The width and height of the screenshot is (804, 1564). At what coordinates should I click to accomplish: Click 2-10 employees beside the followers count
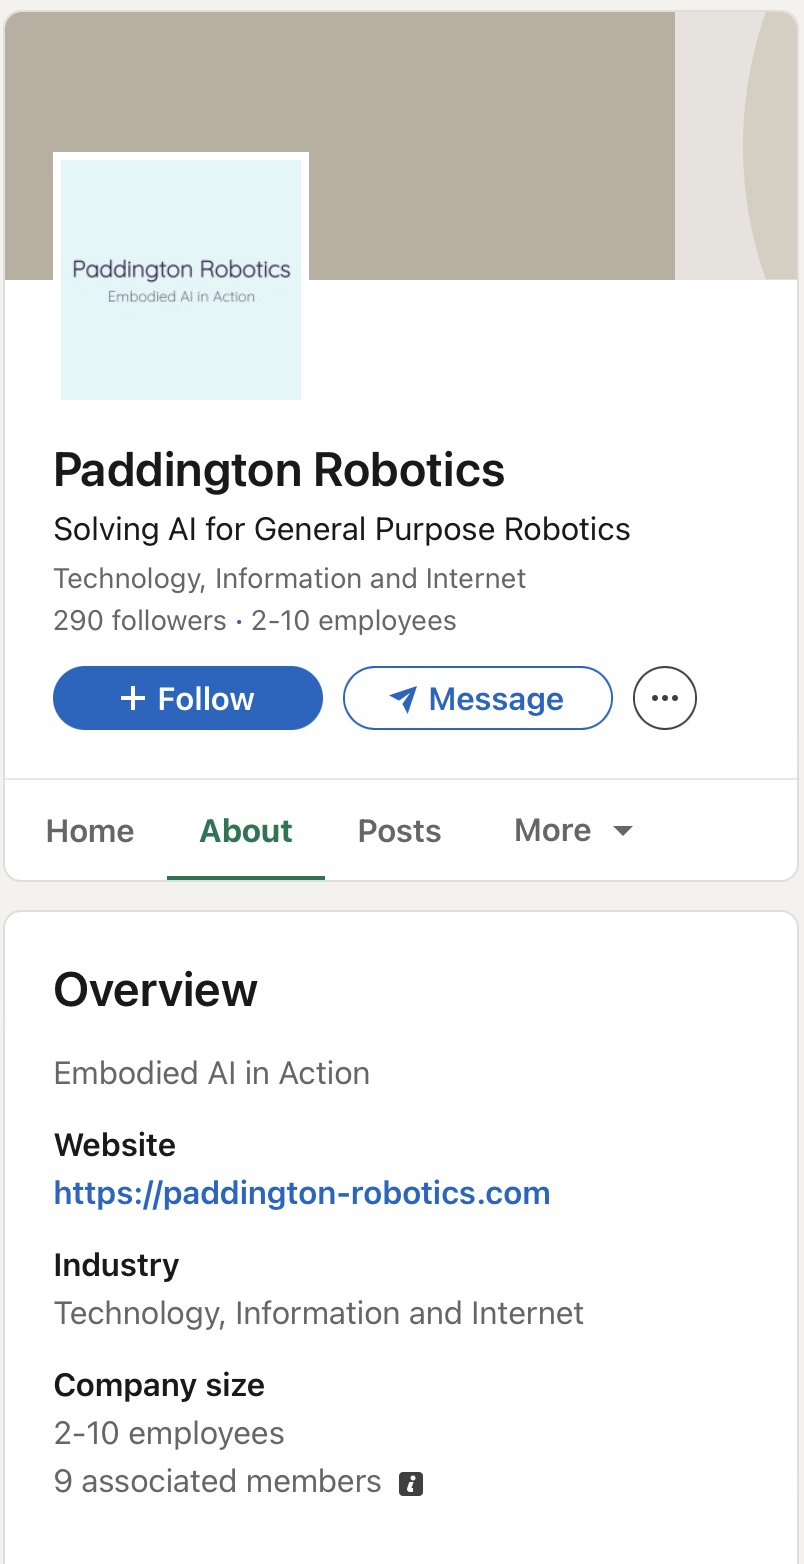click(354, 621)
